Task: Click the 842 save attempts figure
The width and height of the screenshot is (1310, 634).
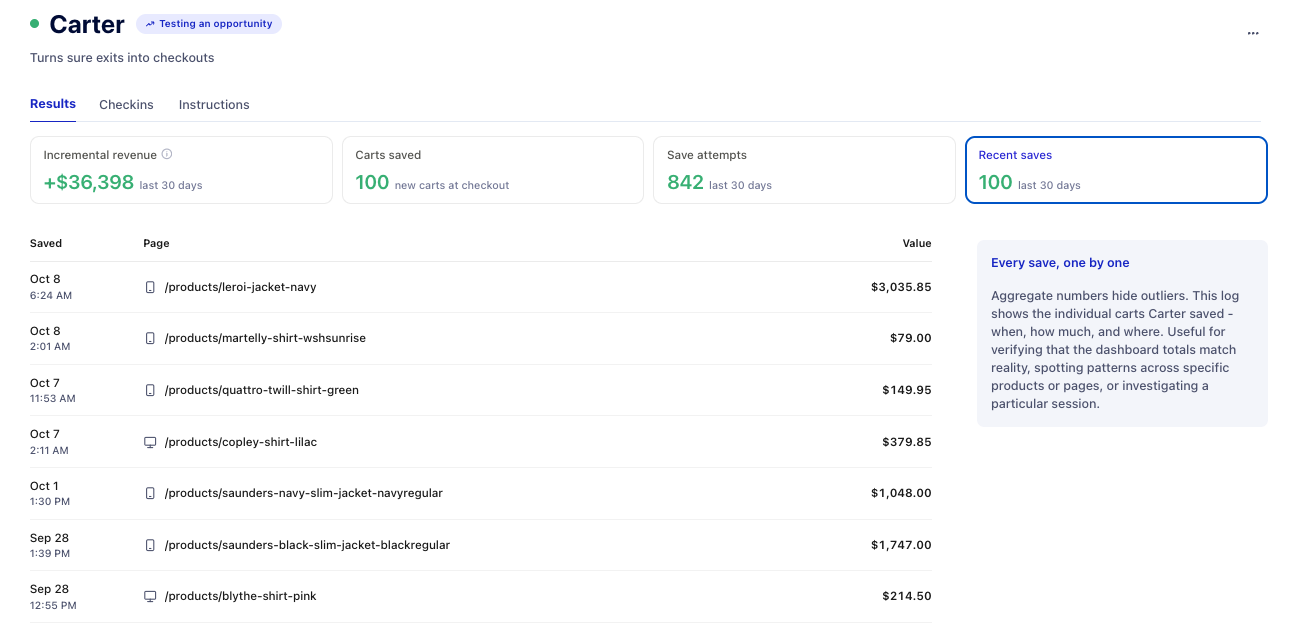Action: click(x=685, y=182)
